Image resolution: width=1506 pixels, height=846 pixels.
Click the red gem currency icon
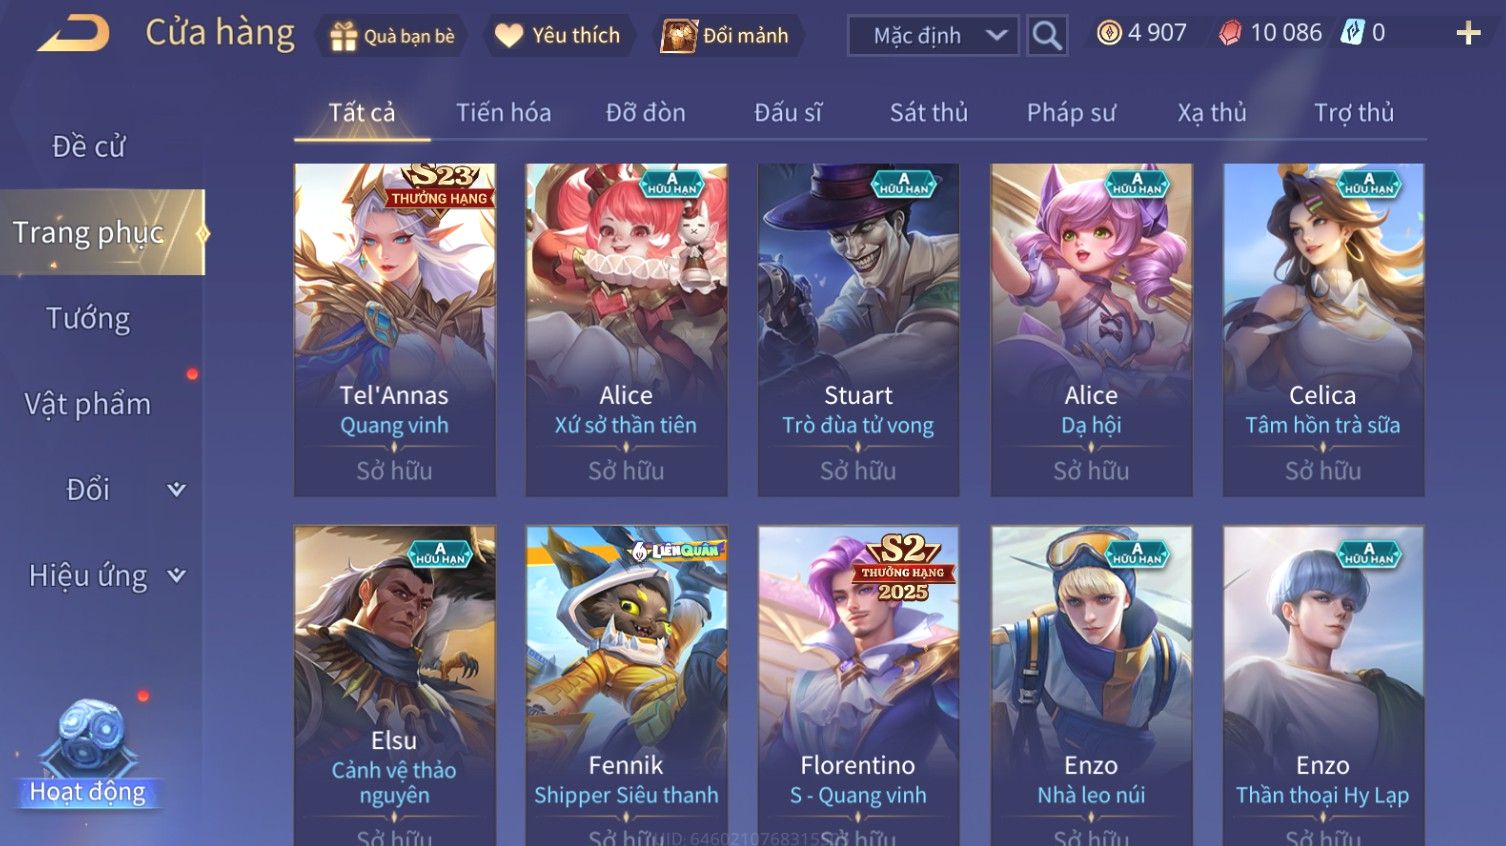pyautogui.click(x=1230, y=33)
